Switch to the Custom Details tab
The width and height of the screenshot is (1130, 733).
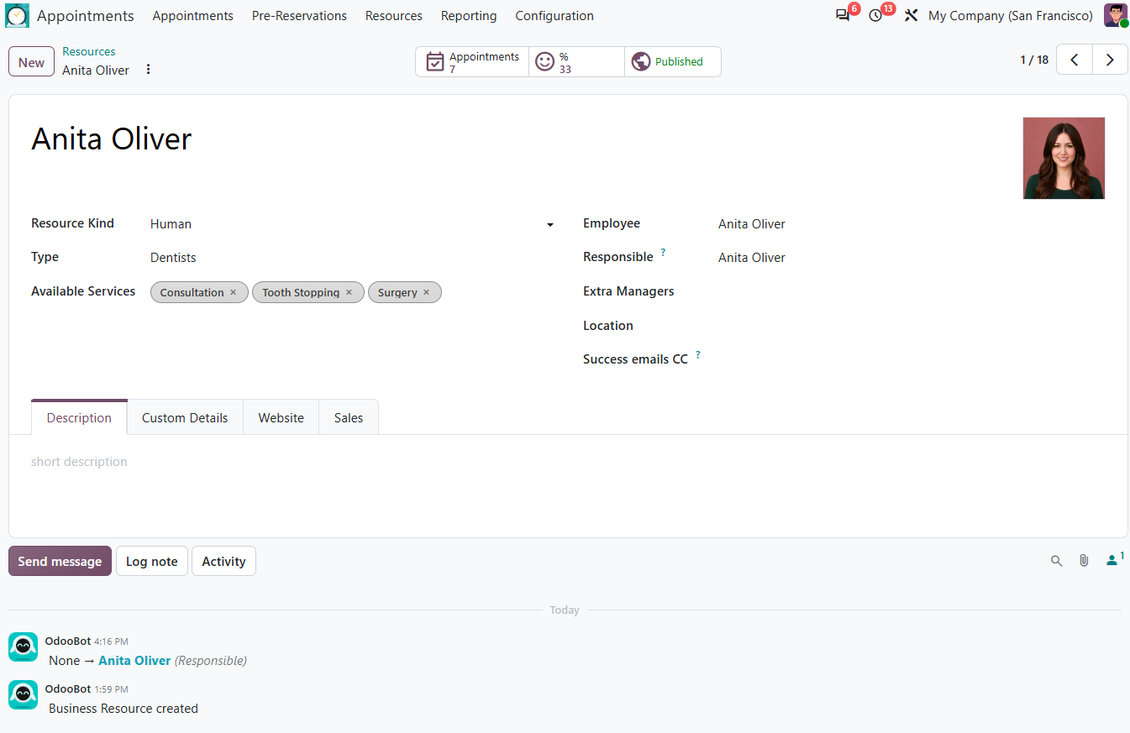tap(184, 418)
